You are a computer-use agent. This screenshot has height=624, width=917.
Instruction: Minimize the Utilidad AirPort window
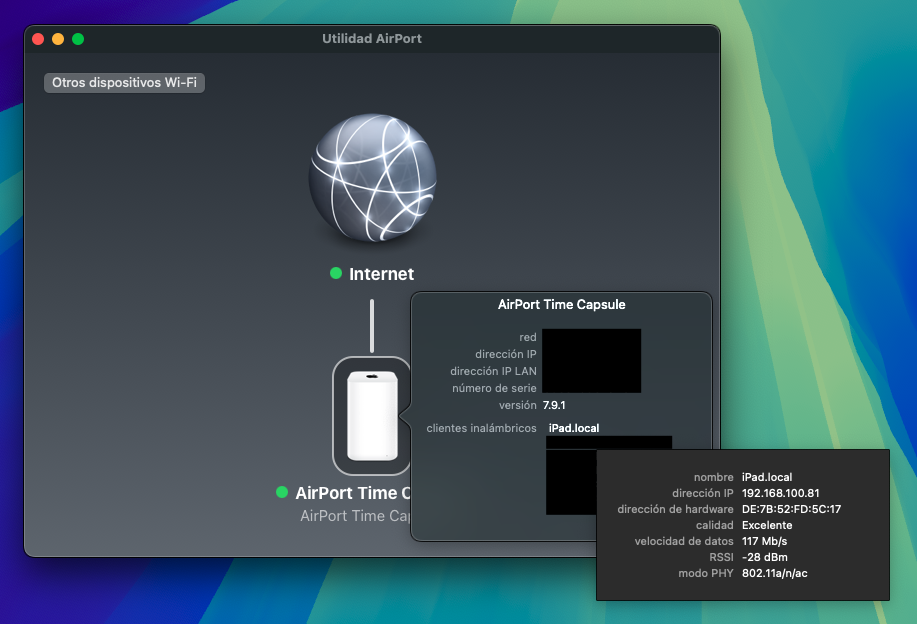pos(58,39)
